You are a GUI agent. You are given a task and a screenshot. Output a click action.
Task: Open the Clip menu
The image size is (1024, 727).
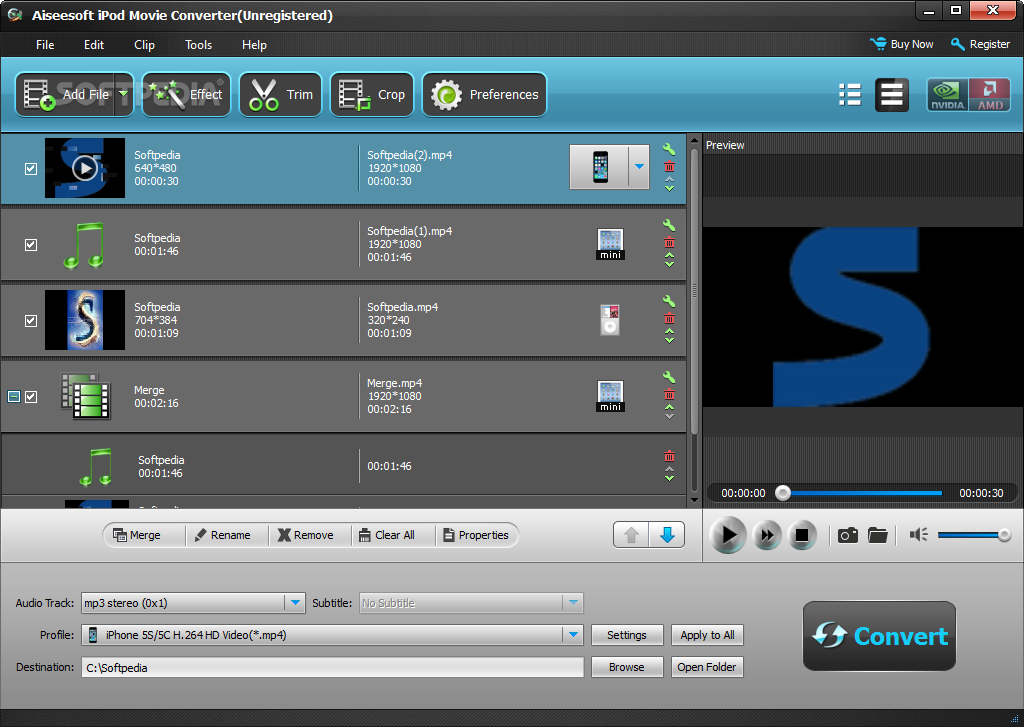click(144, 44)
